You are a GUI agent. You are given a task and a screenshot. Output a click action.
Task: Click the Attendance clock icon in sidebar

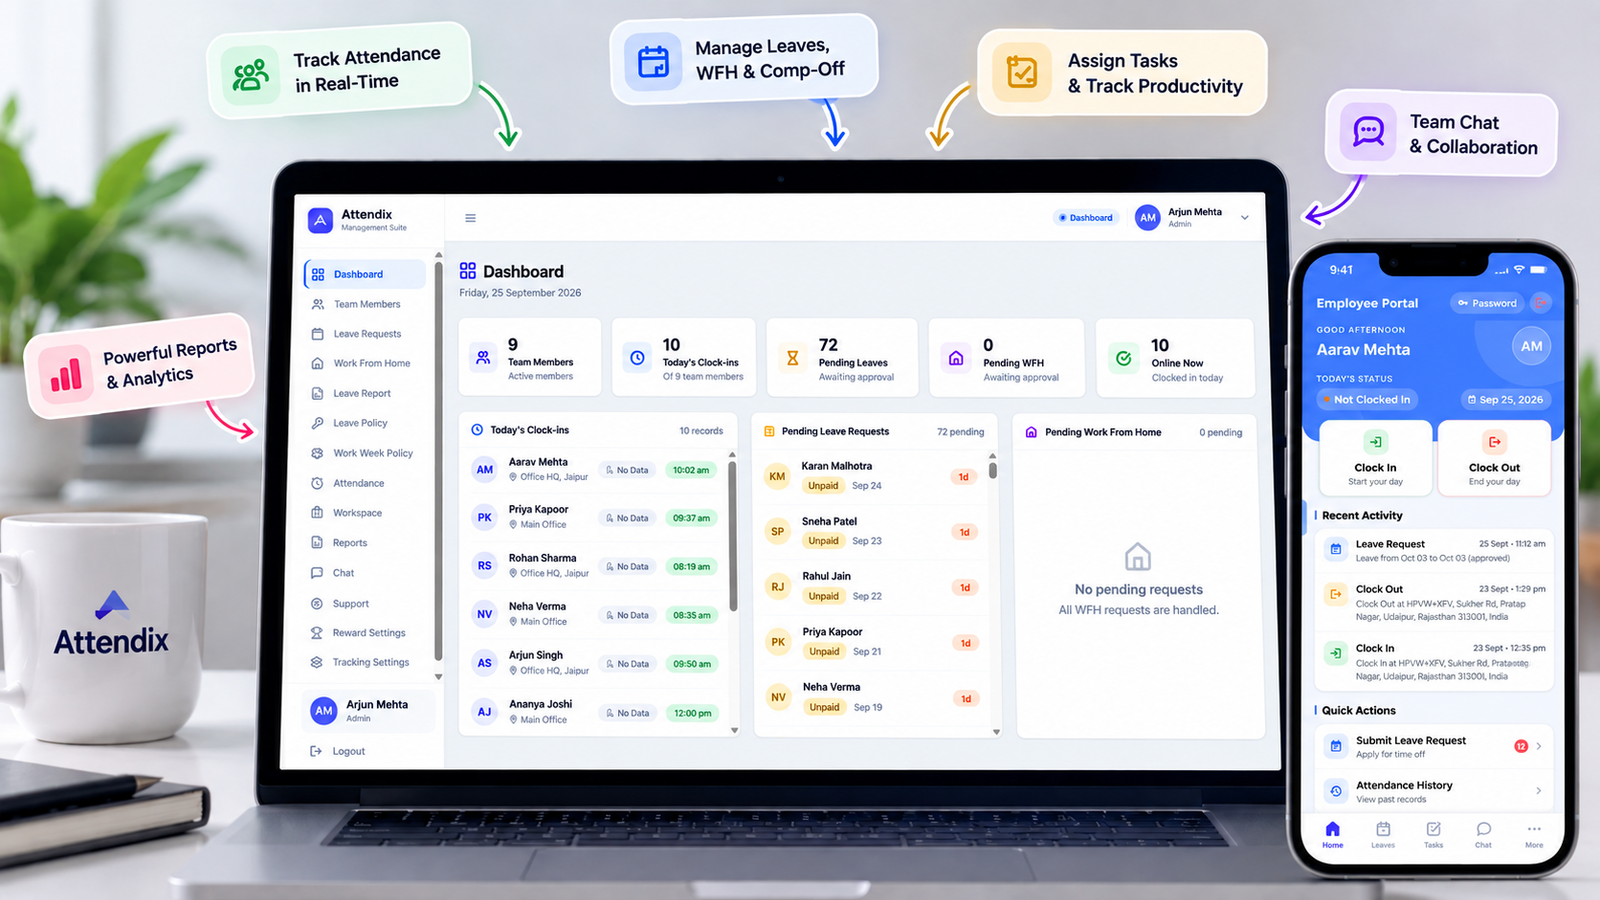tap(317, 483)
